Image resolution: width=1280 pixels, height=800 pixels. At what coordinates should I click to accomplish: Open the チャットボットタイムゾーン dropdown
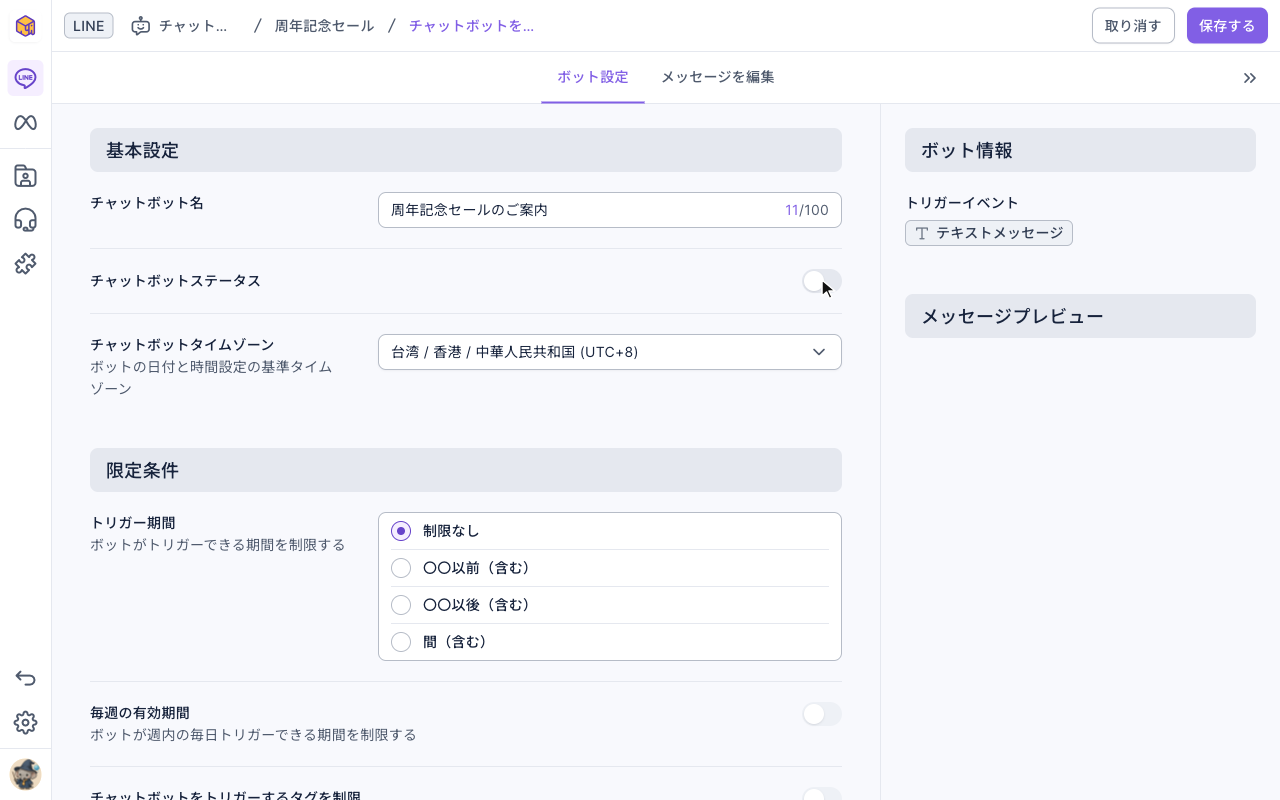click(610, 352)
